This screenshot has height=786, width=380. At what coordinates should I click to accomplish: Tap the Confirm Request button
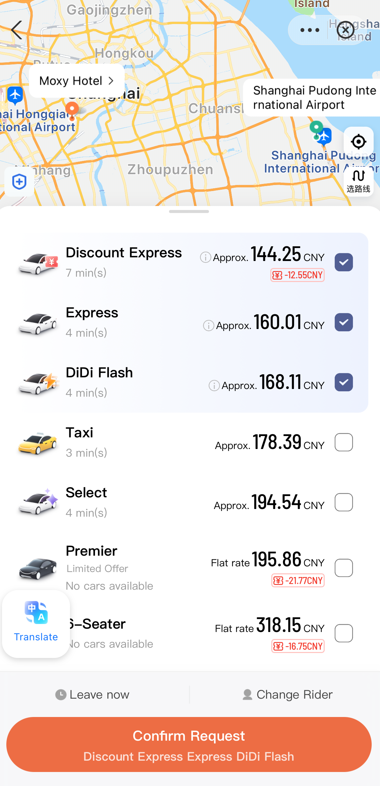189,744
